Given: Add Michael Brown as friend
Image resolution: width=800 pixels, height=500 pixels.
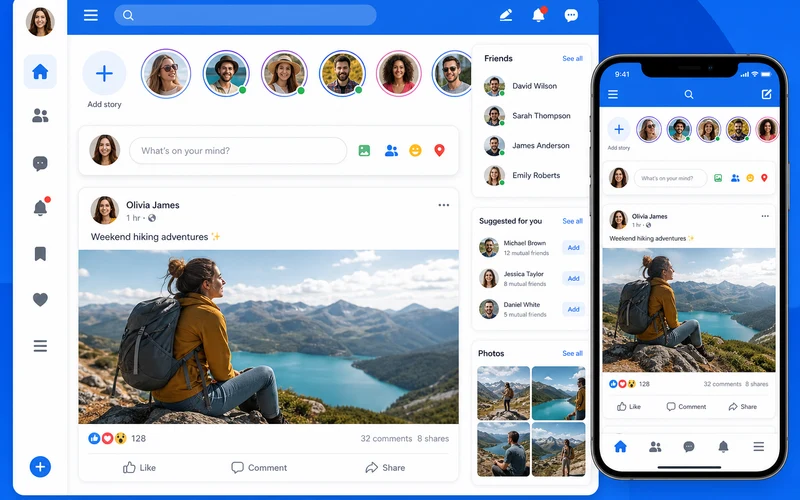Looking at the screenshot, I should pyautogui.click(x=573, y=247).
